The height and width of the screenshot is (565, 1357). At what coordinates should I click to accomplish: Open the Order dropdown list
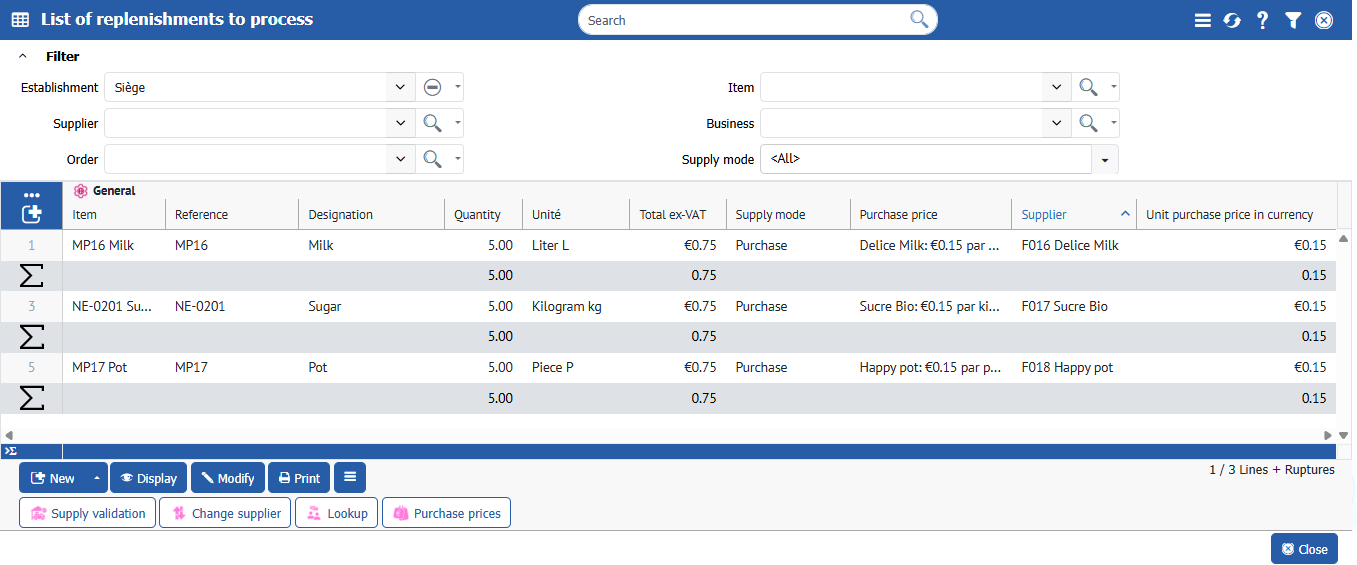[400, 159]
